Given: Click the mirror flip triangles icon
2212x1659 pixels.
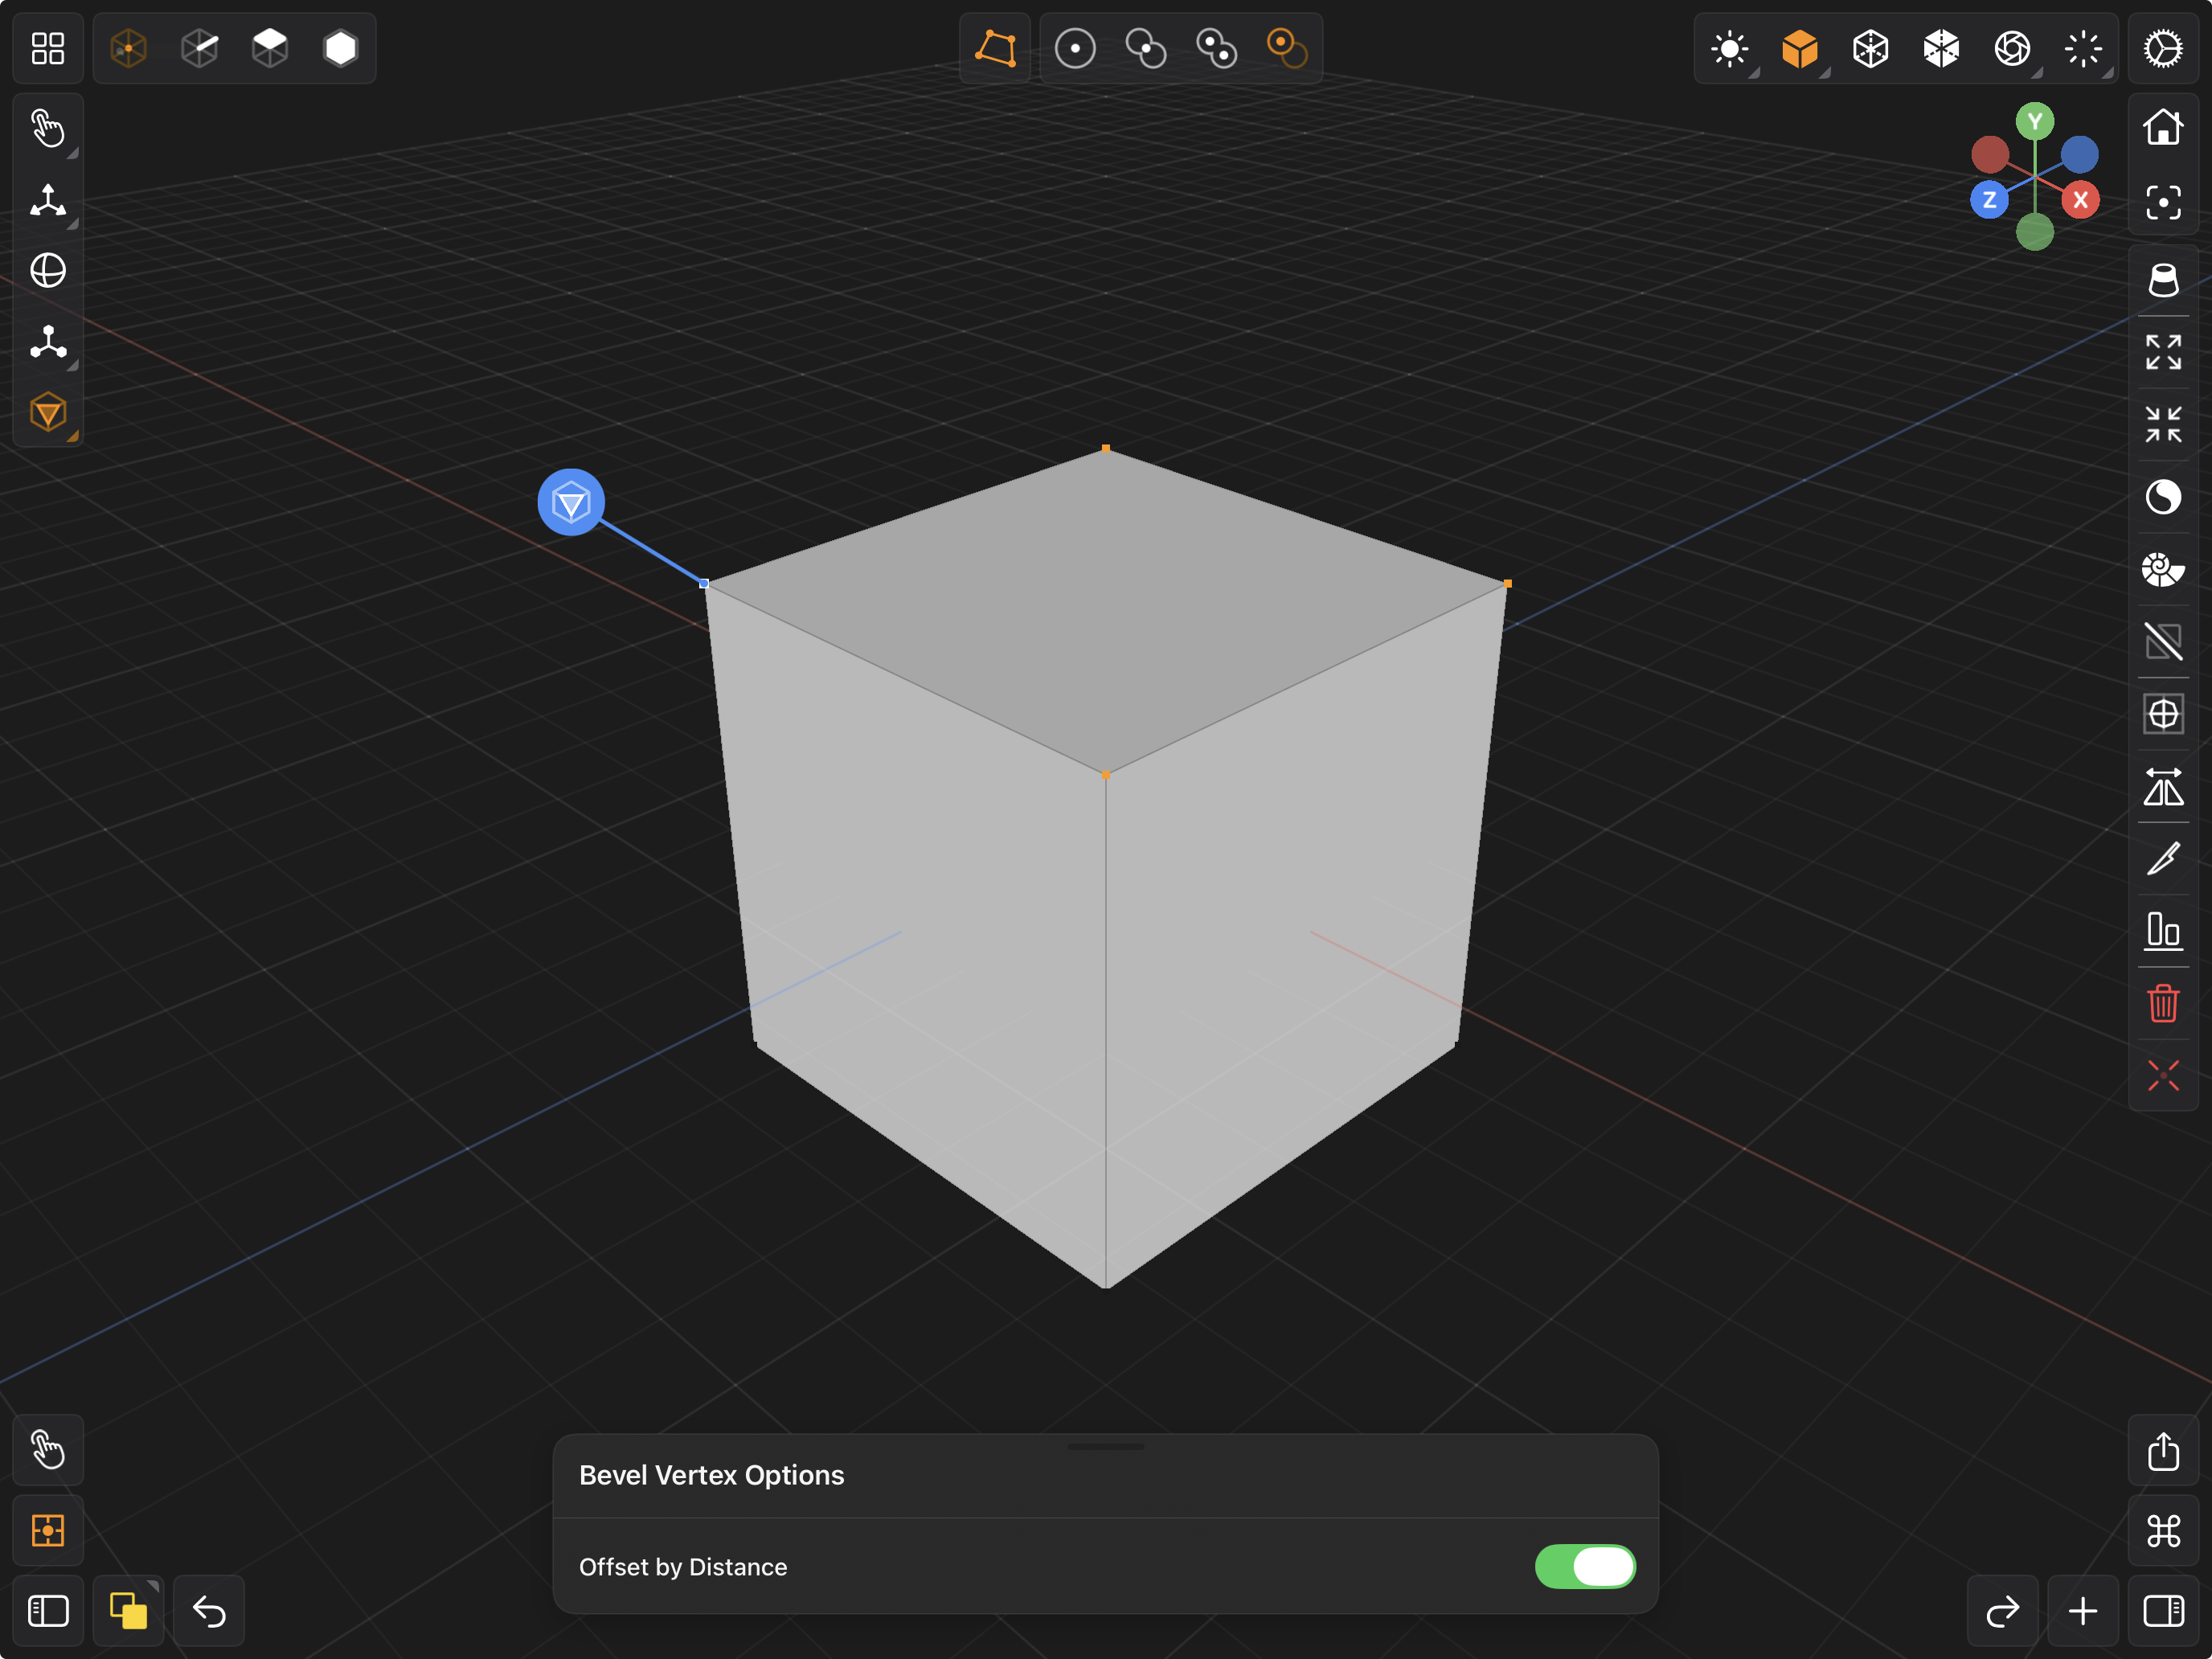Looking at the screenshot, I should tap(2163, 786).
